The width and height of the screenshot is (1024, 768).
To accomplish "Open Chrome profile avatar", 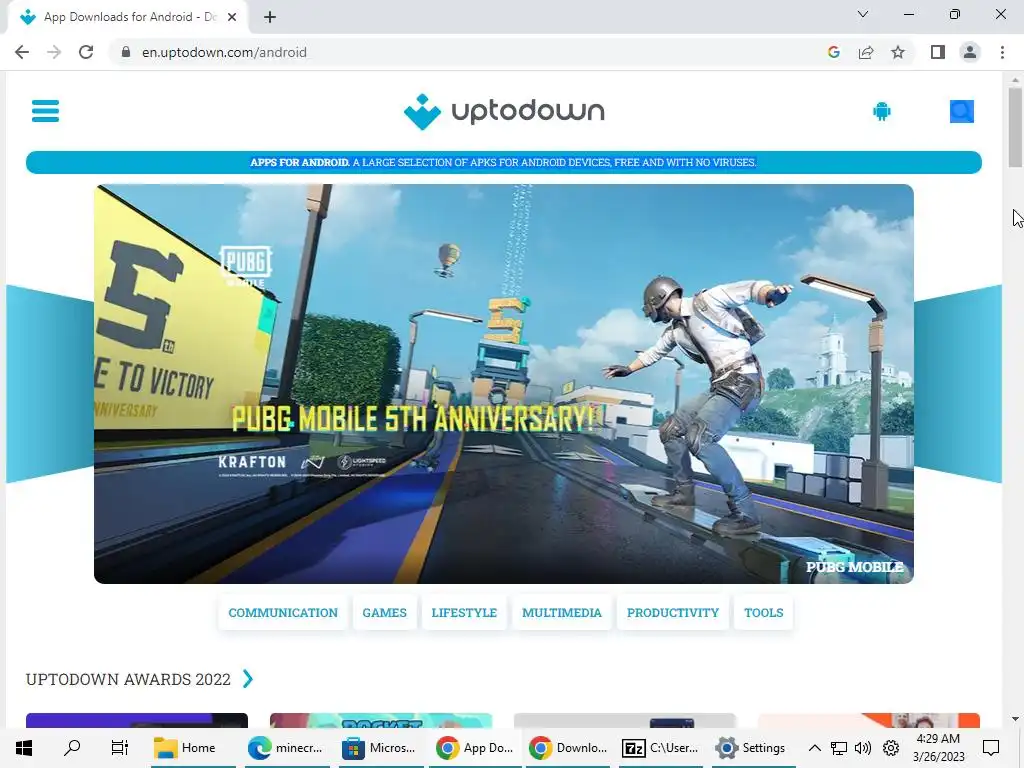I will [970, 52].
